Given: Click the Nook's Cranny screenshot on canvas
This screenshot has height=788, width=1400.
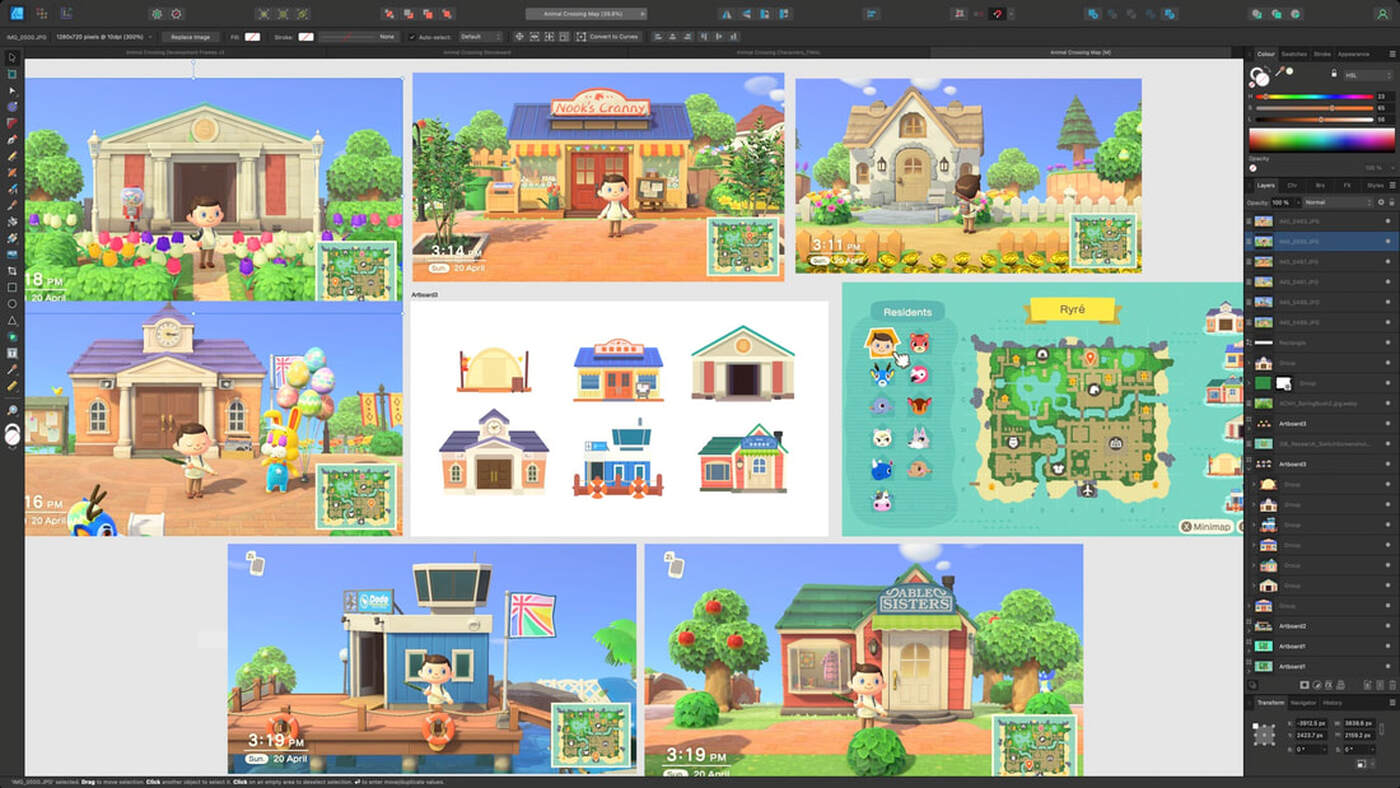Looking at the screenshot, I should 598,177.
